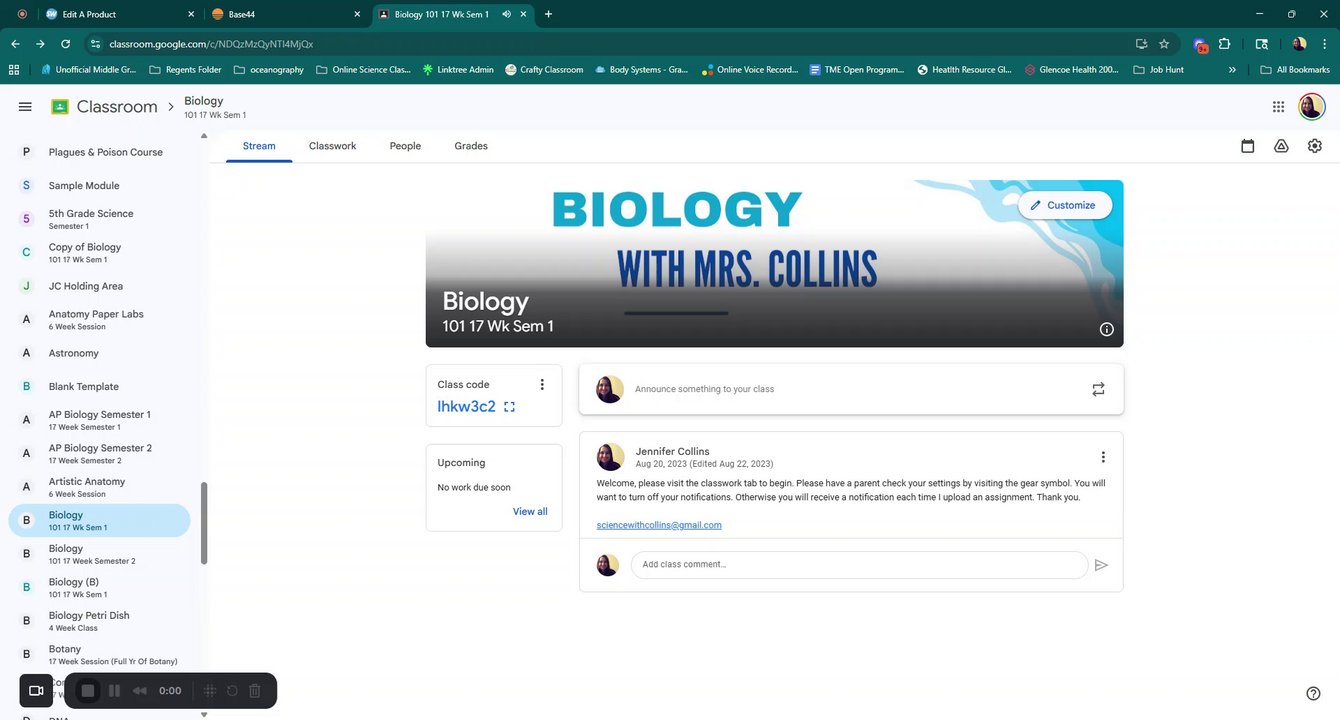Open the class calendar icon
Viewport: 1340px width, 720px height.
1248,146
